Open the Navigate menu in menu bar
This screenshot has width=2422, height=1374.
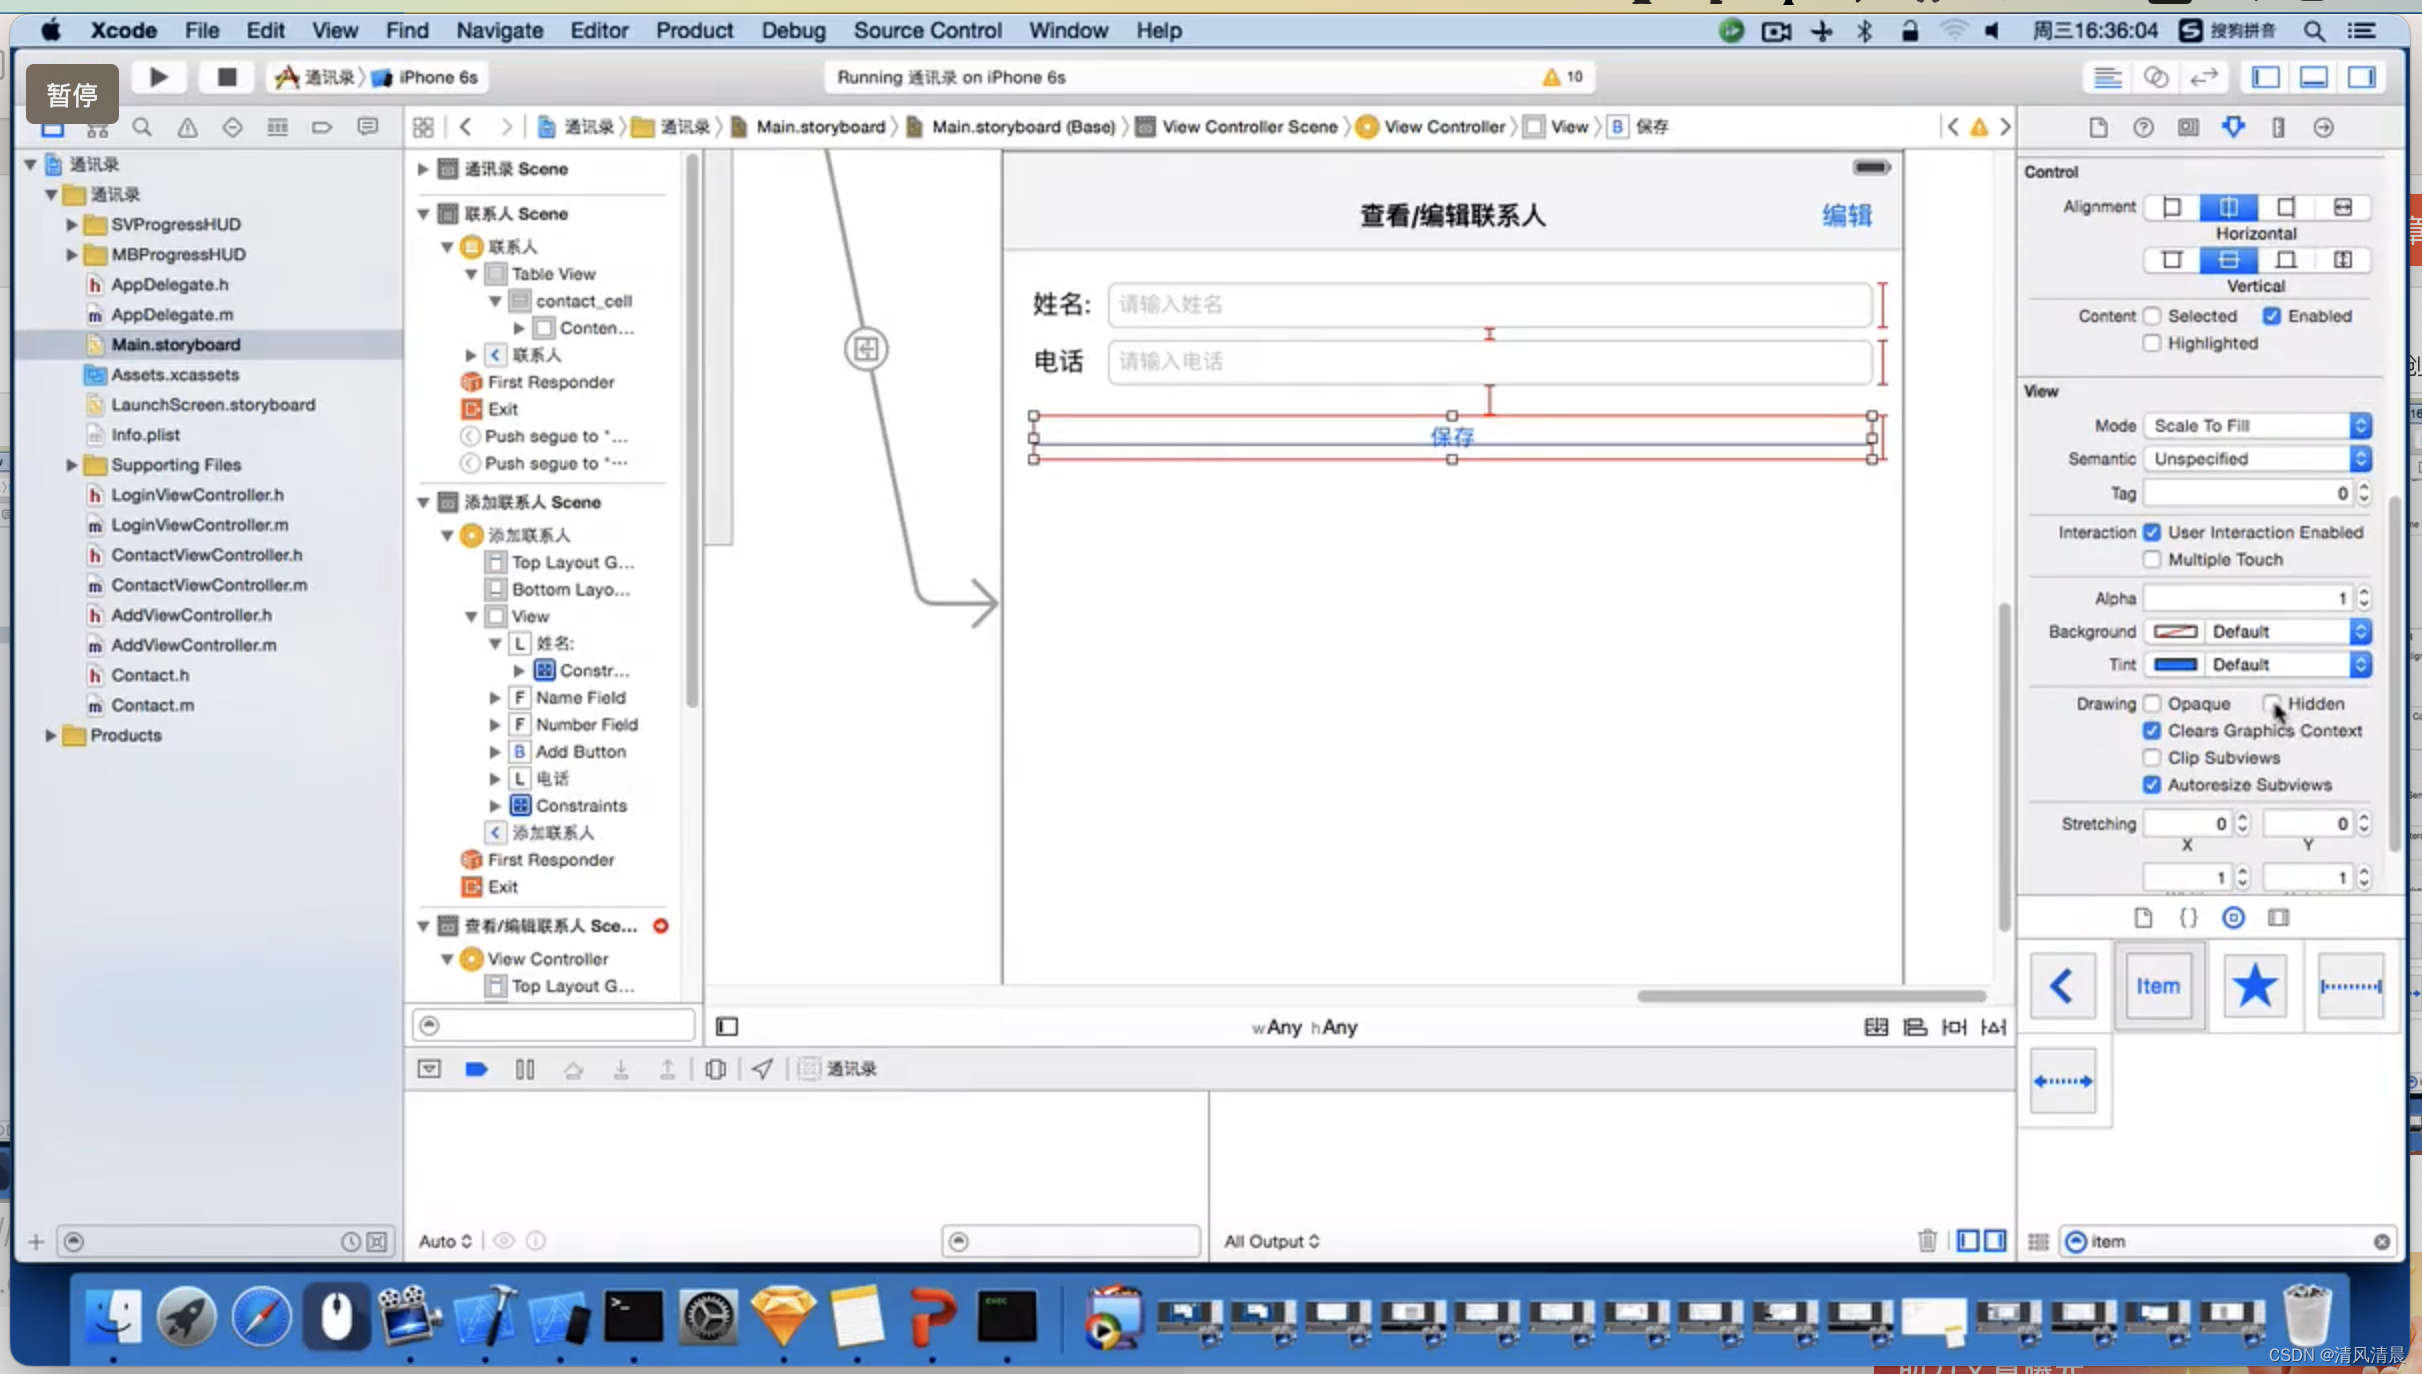click(x=499, y=30)
